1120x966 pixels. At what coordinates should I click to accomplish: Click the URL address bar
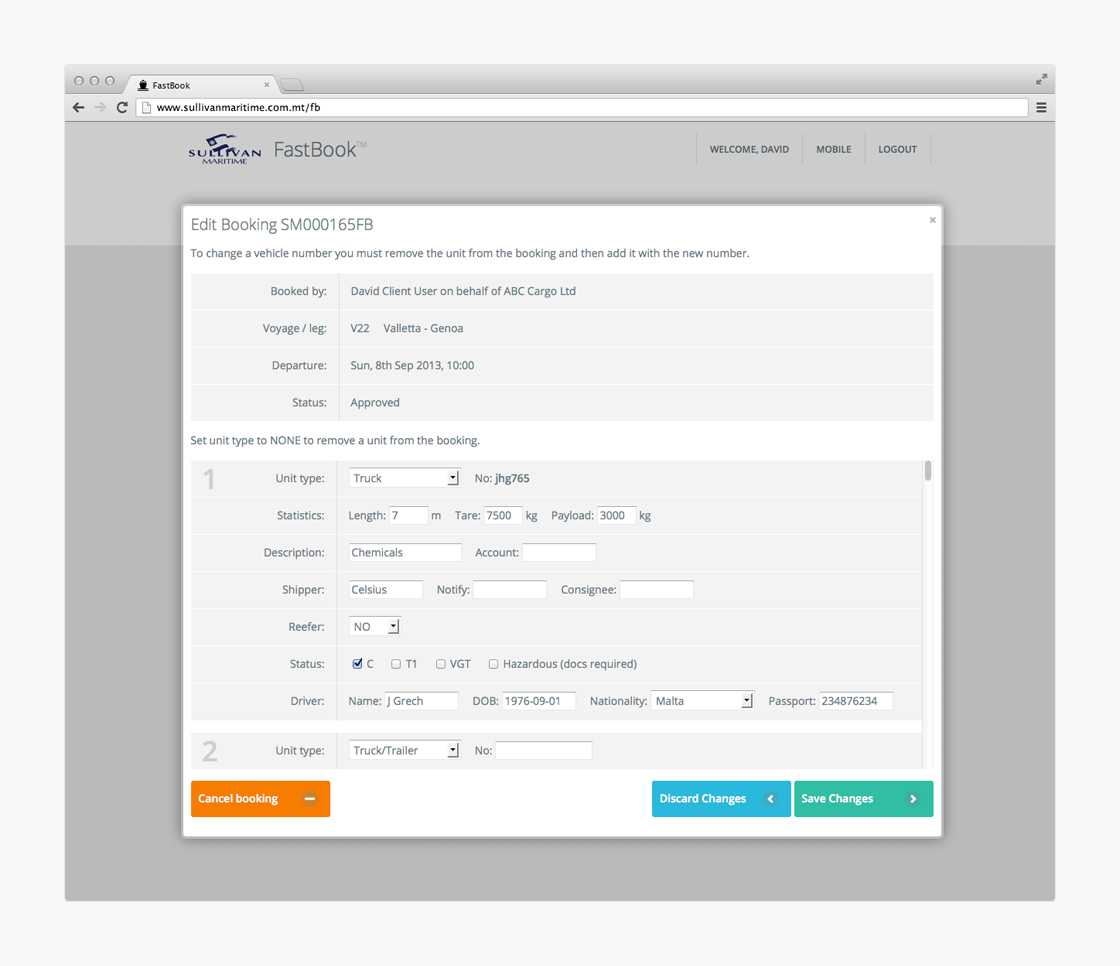pos(581,107)
